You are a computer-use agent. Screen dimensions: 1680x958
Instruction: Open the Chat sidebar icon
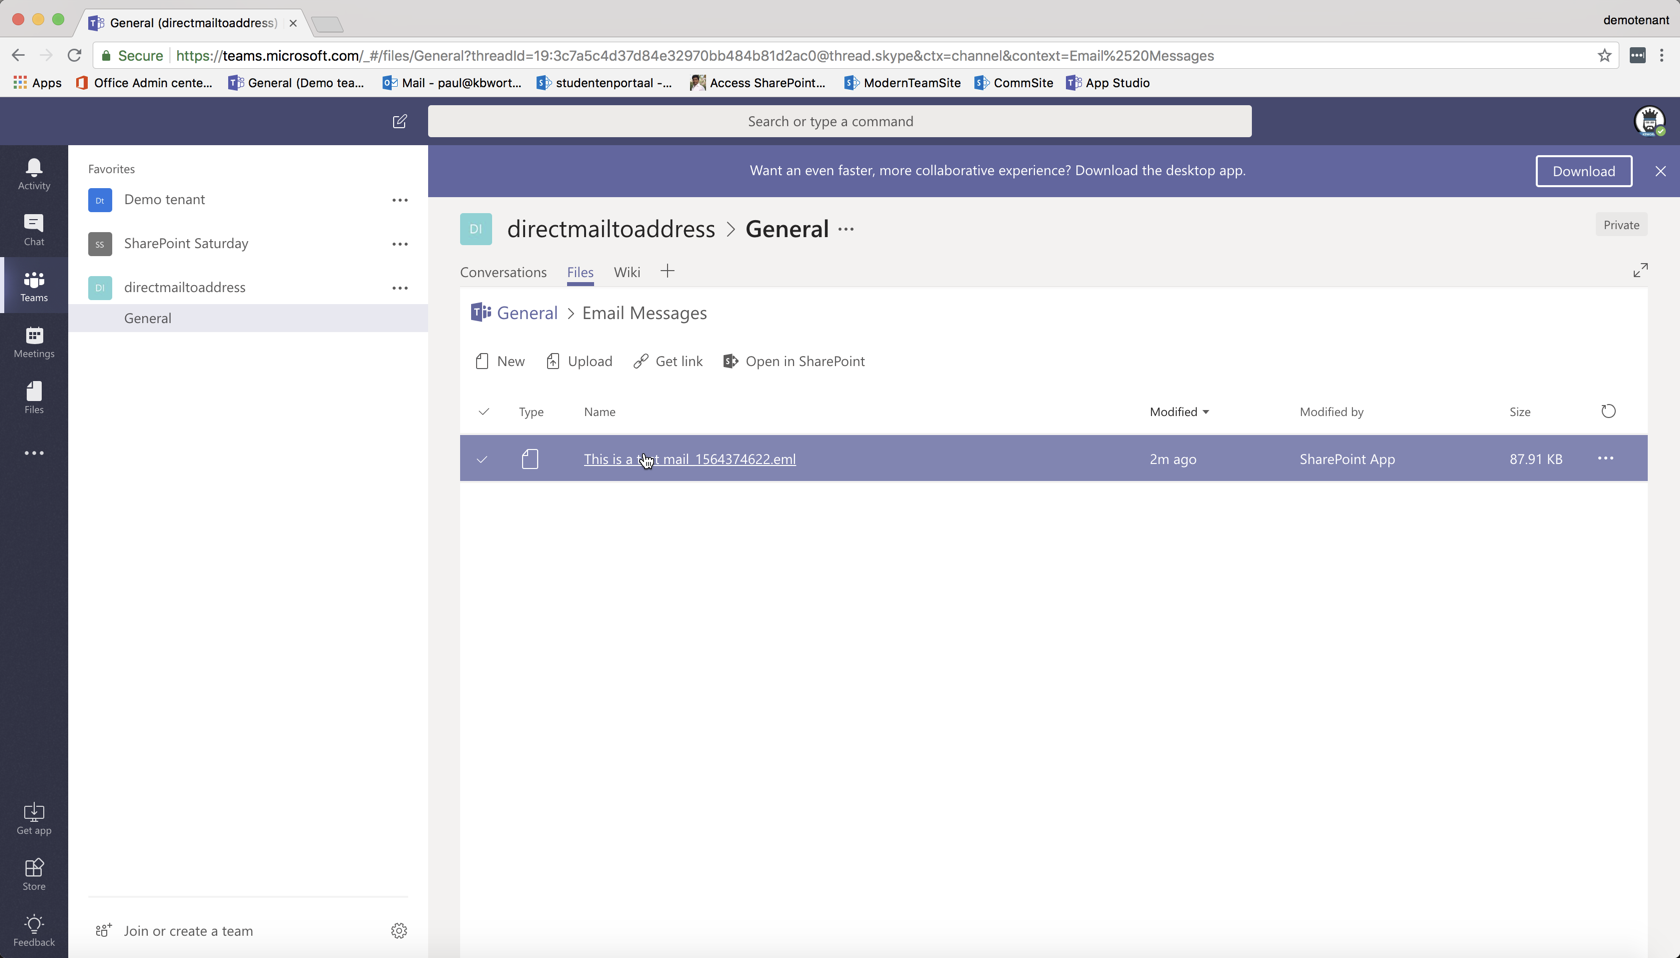34,229
